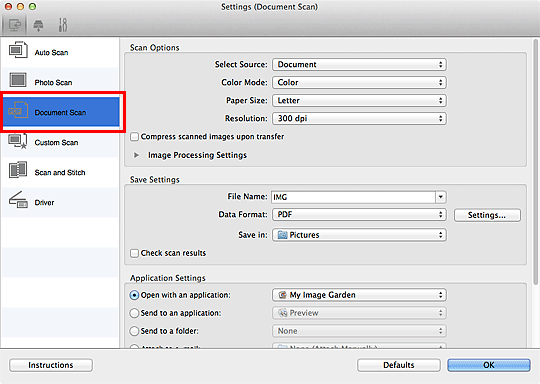Viewport: 540px width, 384px height.
Task: Click the Image Processing Settings label
Action: coord(197,155)
